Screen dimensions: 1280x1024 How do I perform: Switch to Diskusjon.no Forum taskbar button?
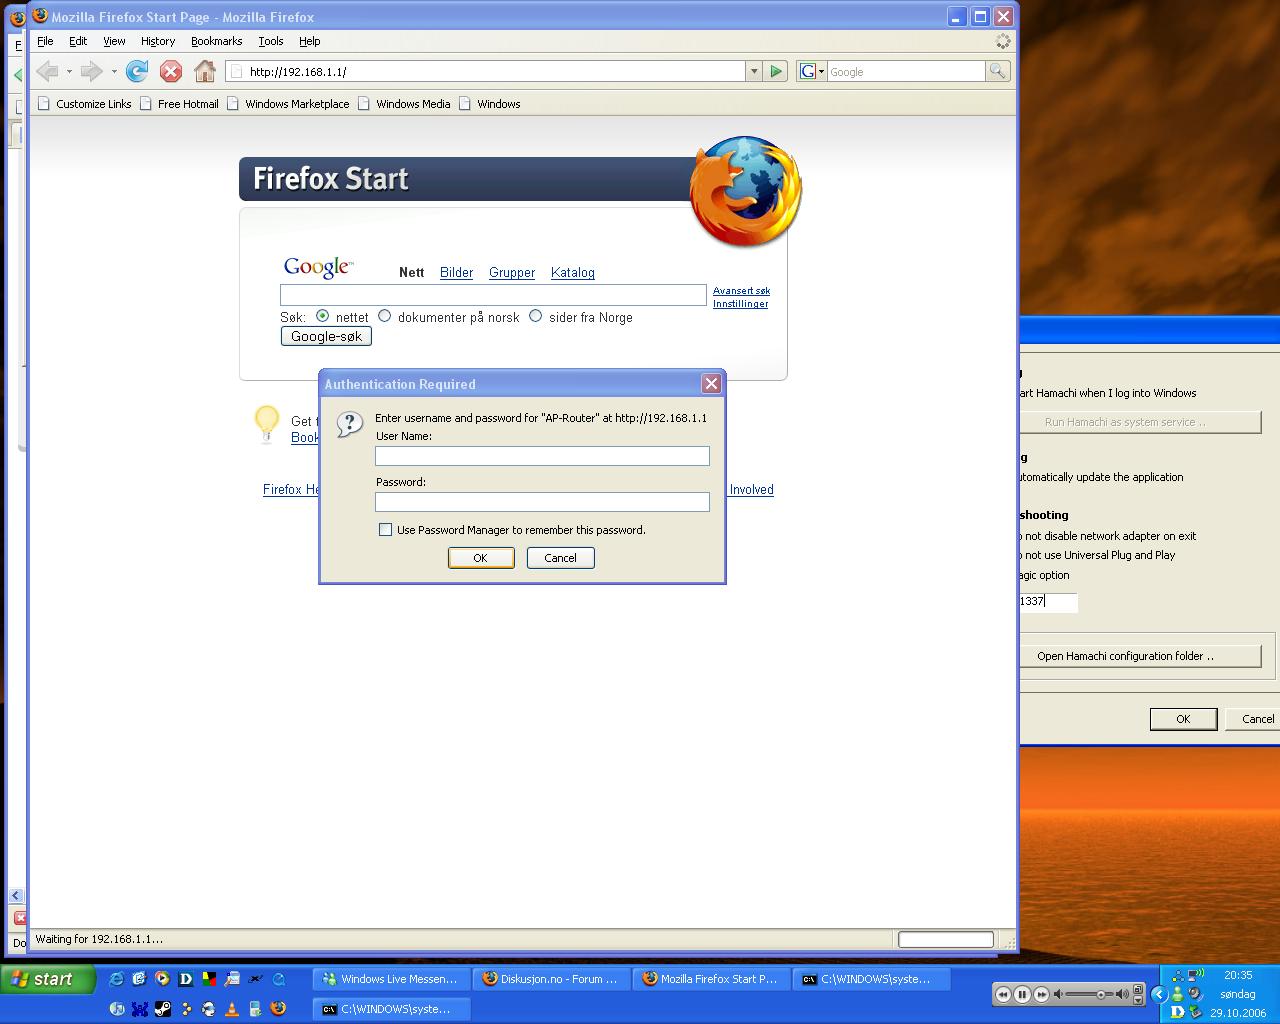tap(551, 979)
